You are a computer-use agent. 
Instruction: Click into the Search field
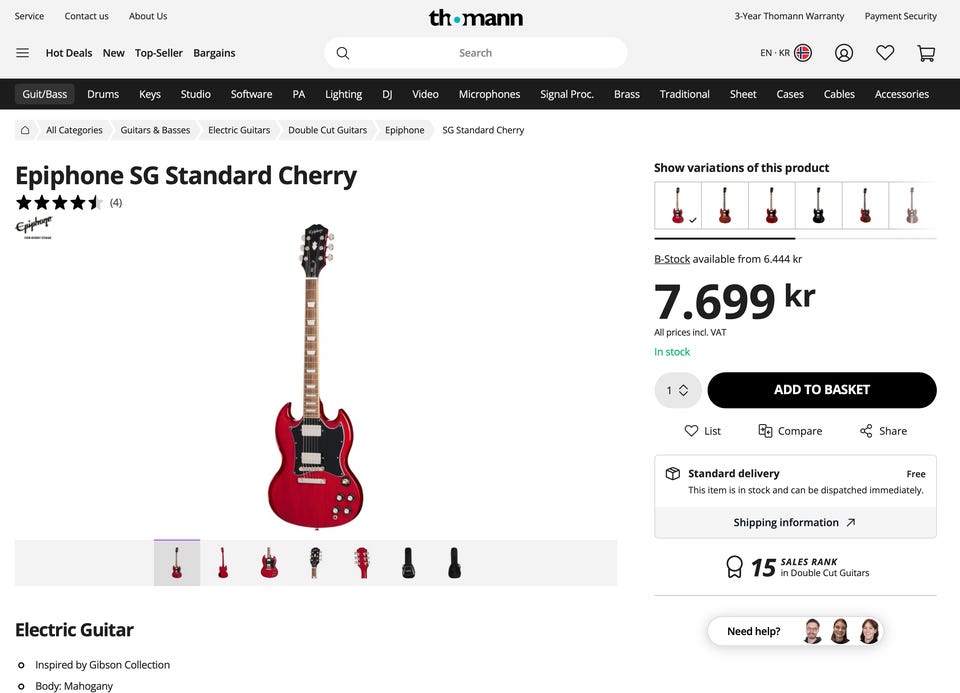click(475, 53)
